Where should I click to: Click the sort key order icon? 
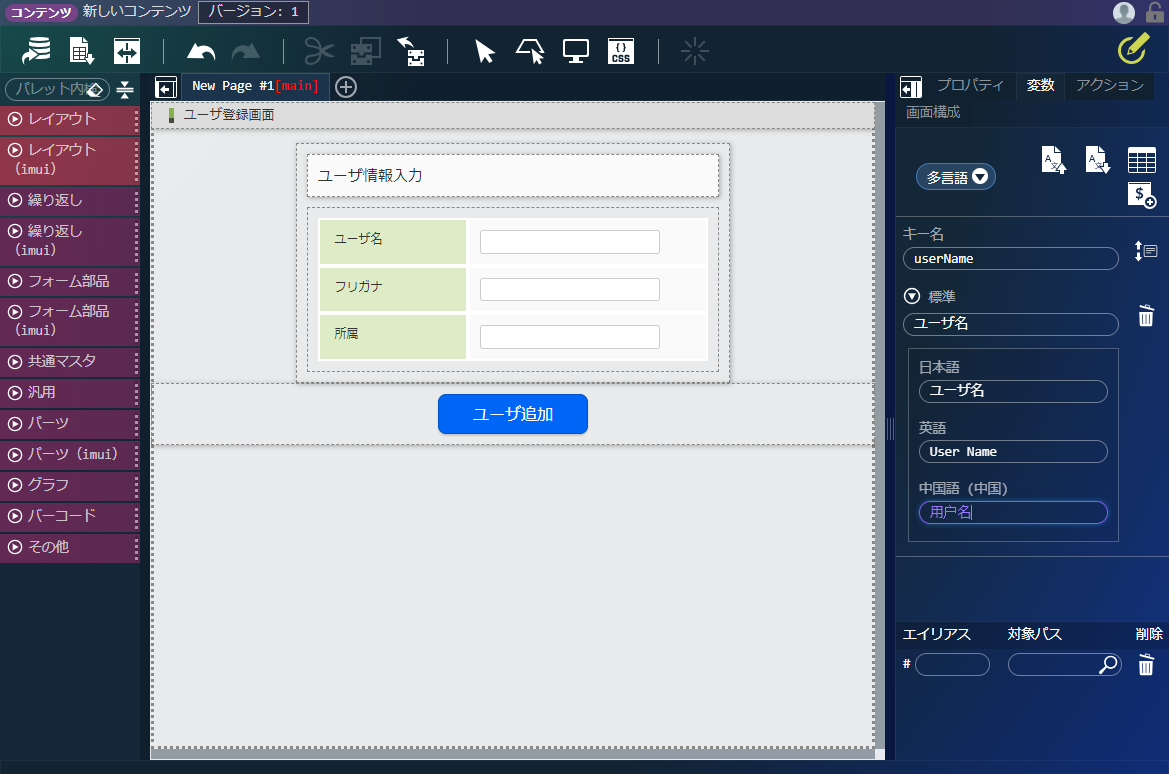pyautogui.click(x=1145, y=251)
